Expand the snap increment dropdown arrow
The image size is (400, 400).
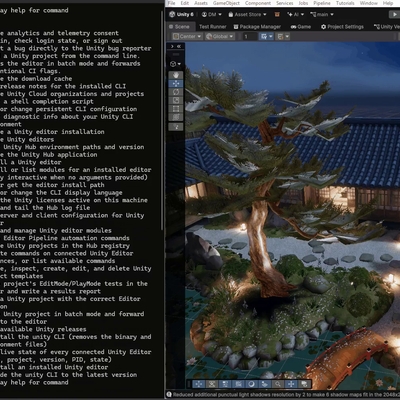click(x=287, y=36)
